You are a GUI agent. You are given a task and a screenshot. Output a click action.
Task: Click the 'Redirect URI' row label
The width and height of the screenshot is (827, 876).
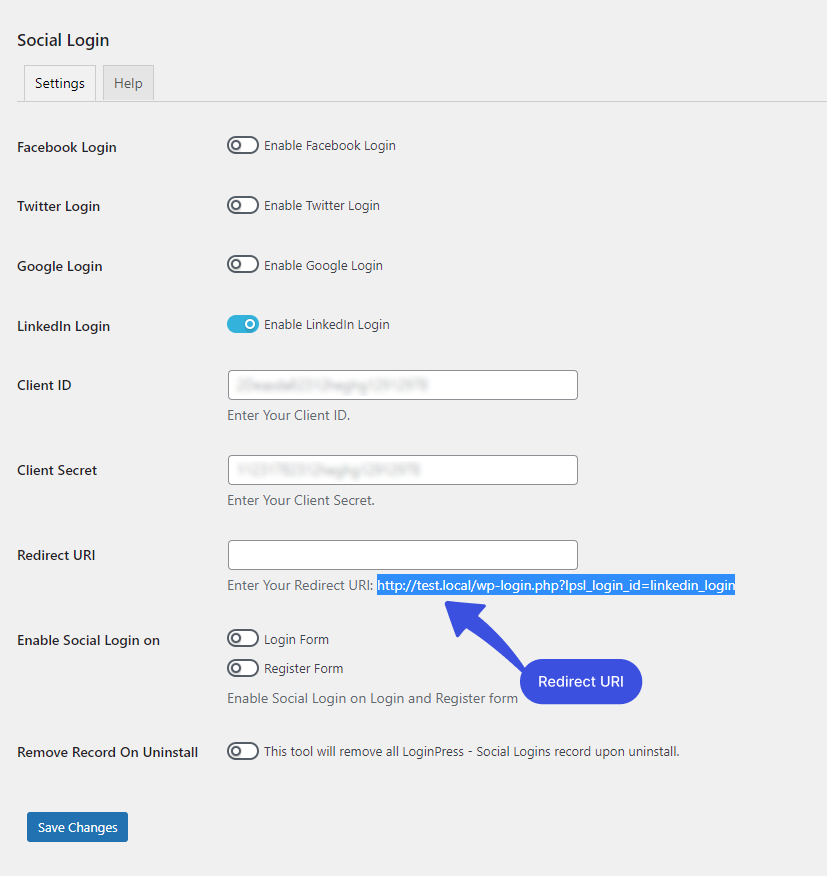point(56,555)
